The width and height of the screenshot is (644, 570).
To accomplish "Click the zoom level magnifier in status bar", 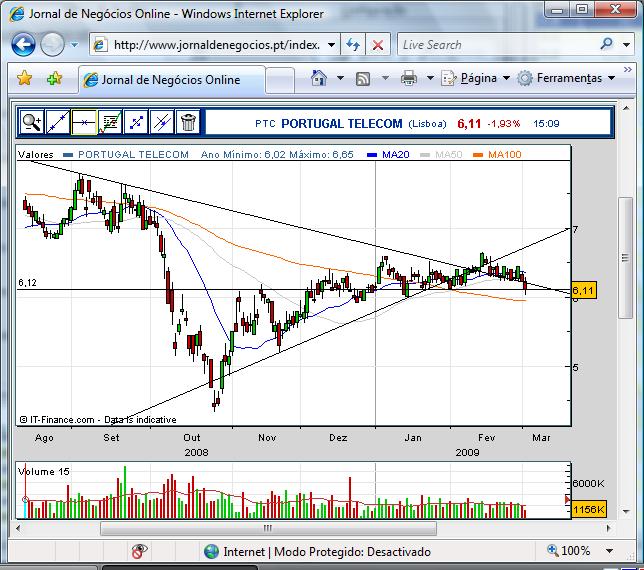I will [552, 550].
